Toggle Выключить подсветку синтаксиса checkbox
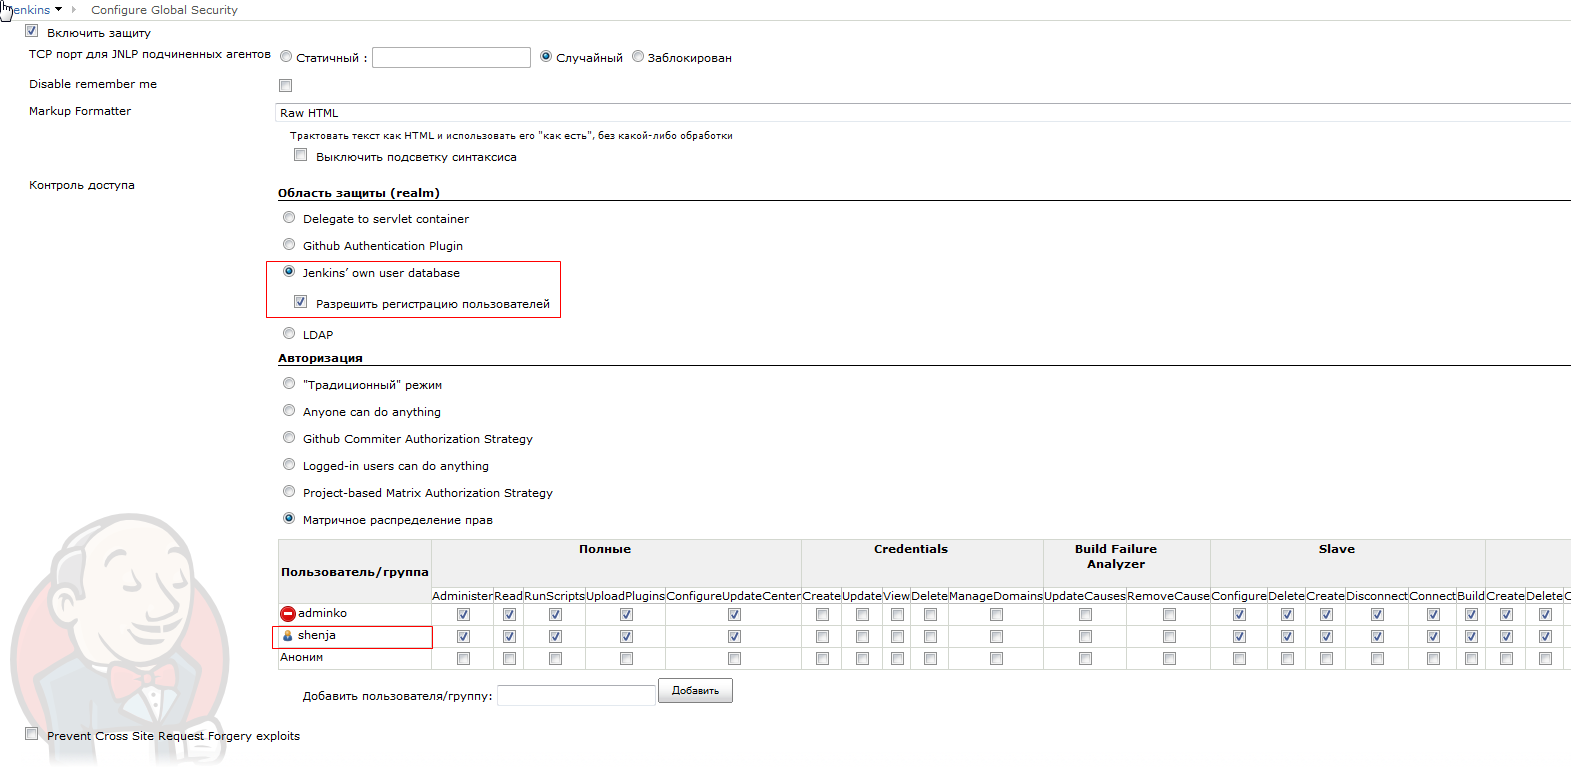 point(300,155)
